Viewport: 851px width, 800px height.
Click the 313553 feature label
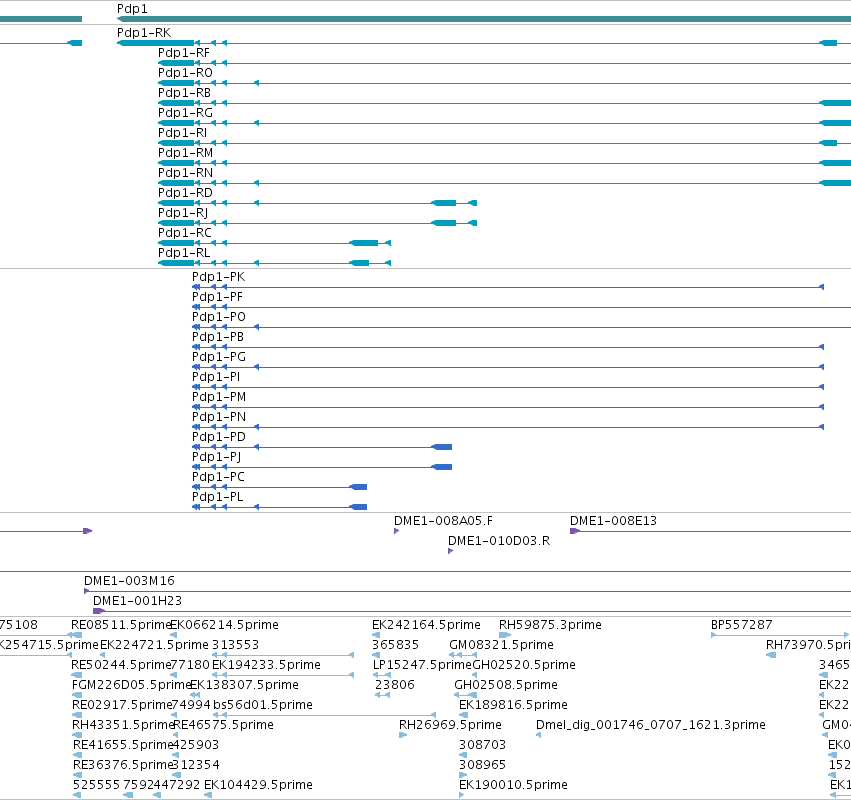pyautogui.click(x=235, y=645)
